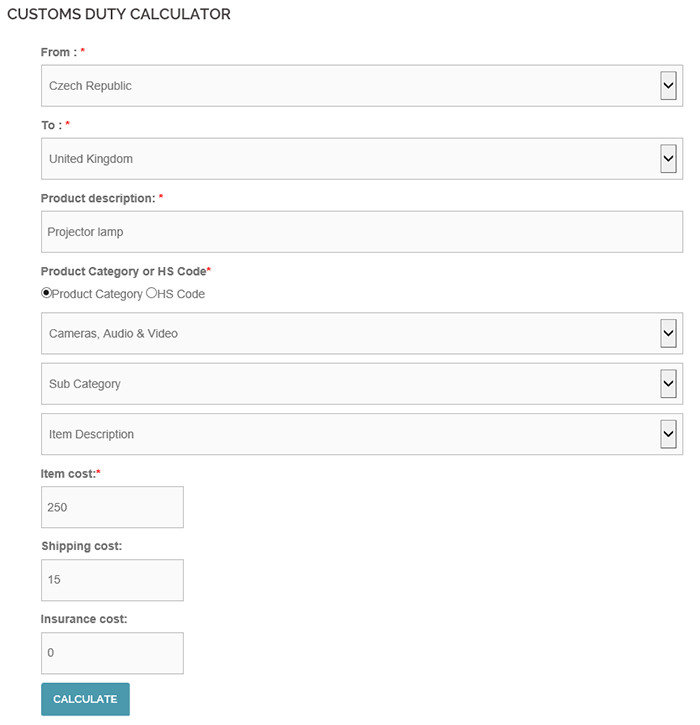
Task: Open the United Kingdom destination selector
Action: (x=340, y=159)
